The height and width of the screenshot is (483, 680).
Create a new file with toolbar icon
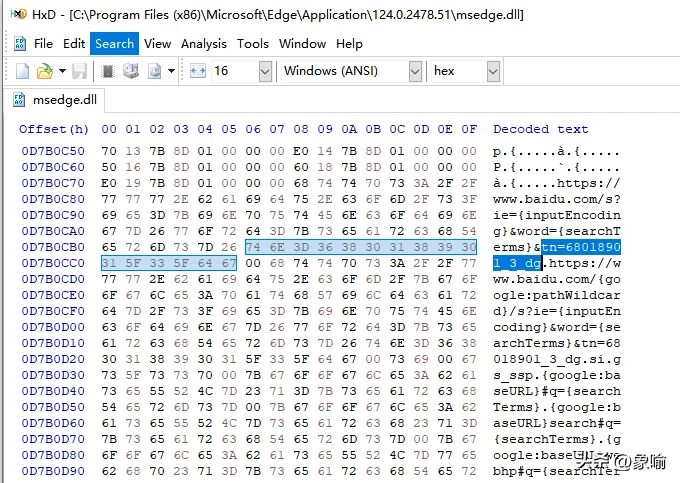(22, 71)
